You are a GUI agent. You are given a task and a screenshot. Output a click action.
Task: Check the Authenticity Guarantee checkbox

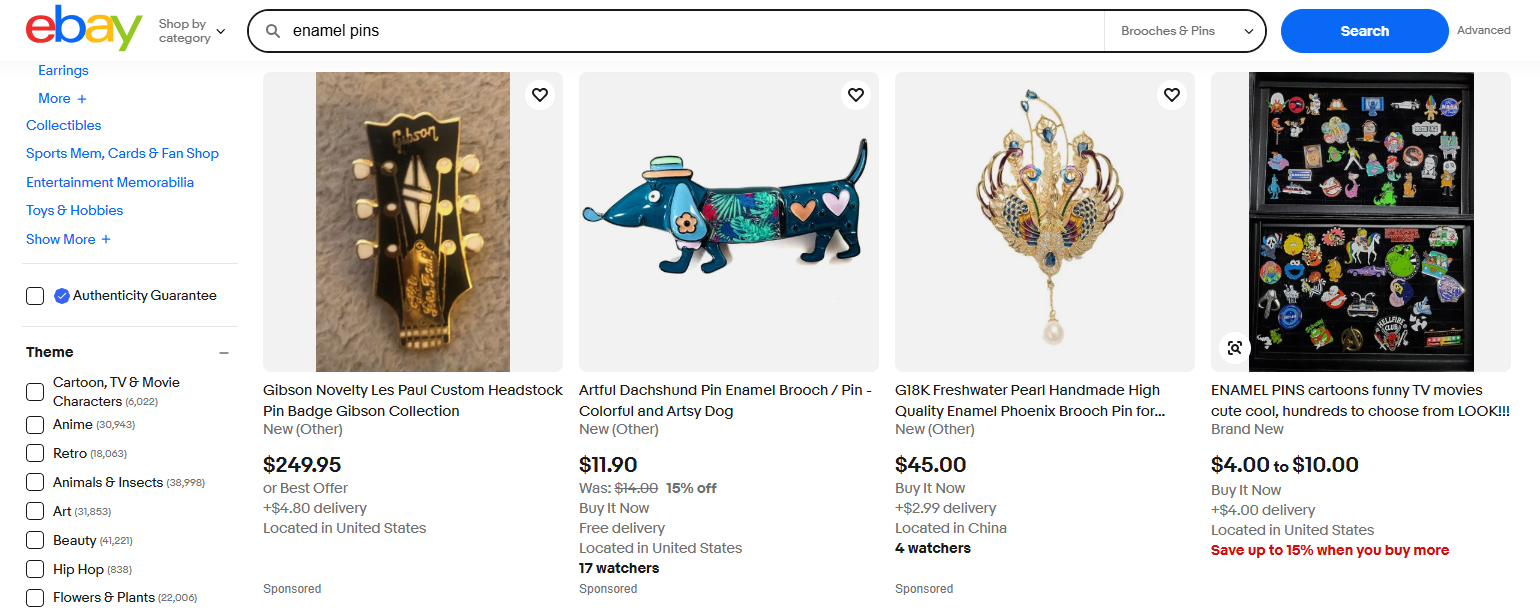click(x=35, y=296)
